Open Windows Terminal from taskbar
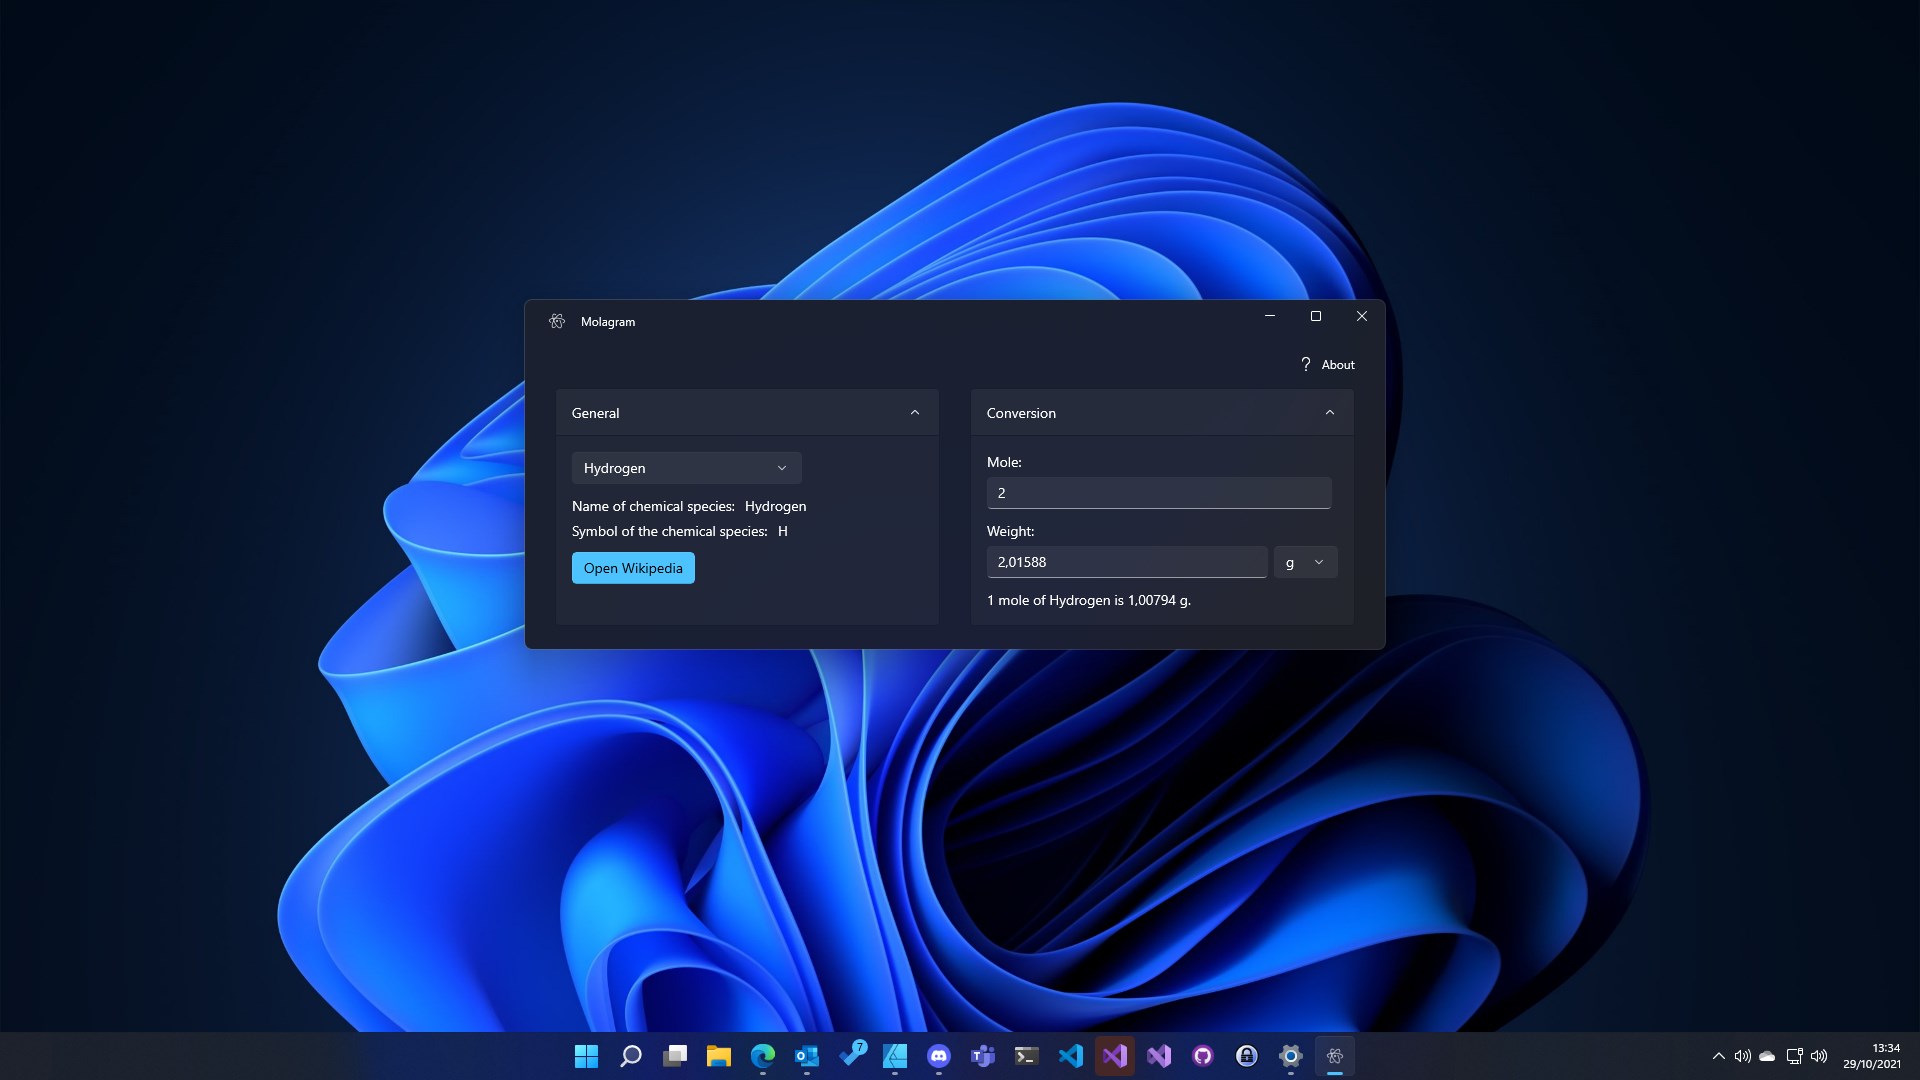 click(x=1026, y=1056)
